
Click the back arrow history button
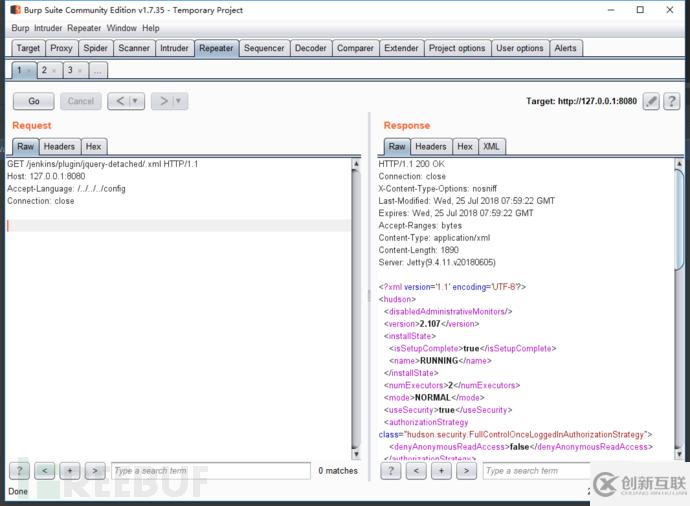coord(120,101)
